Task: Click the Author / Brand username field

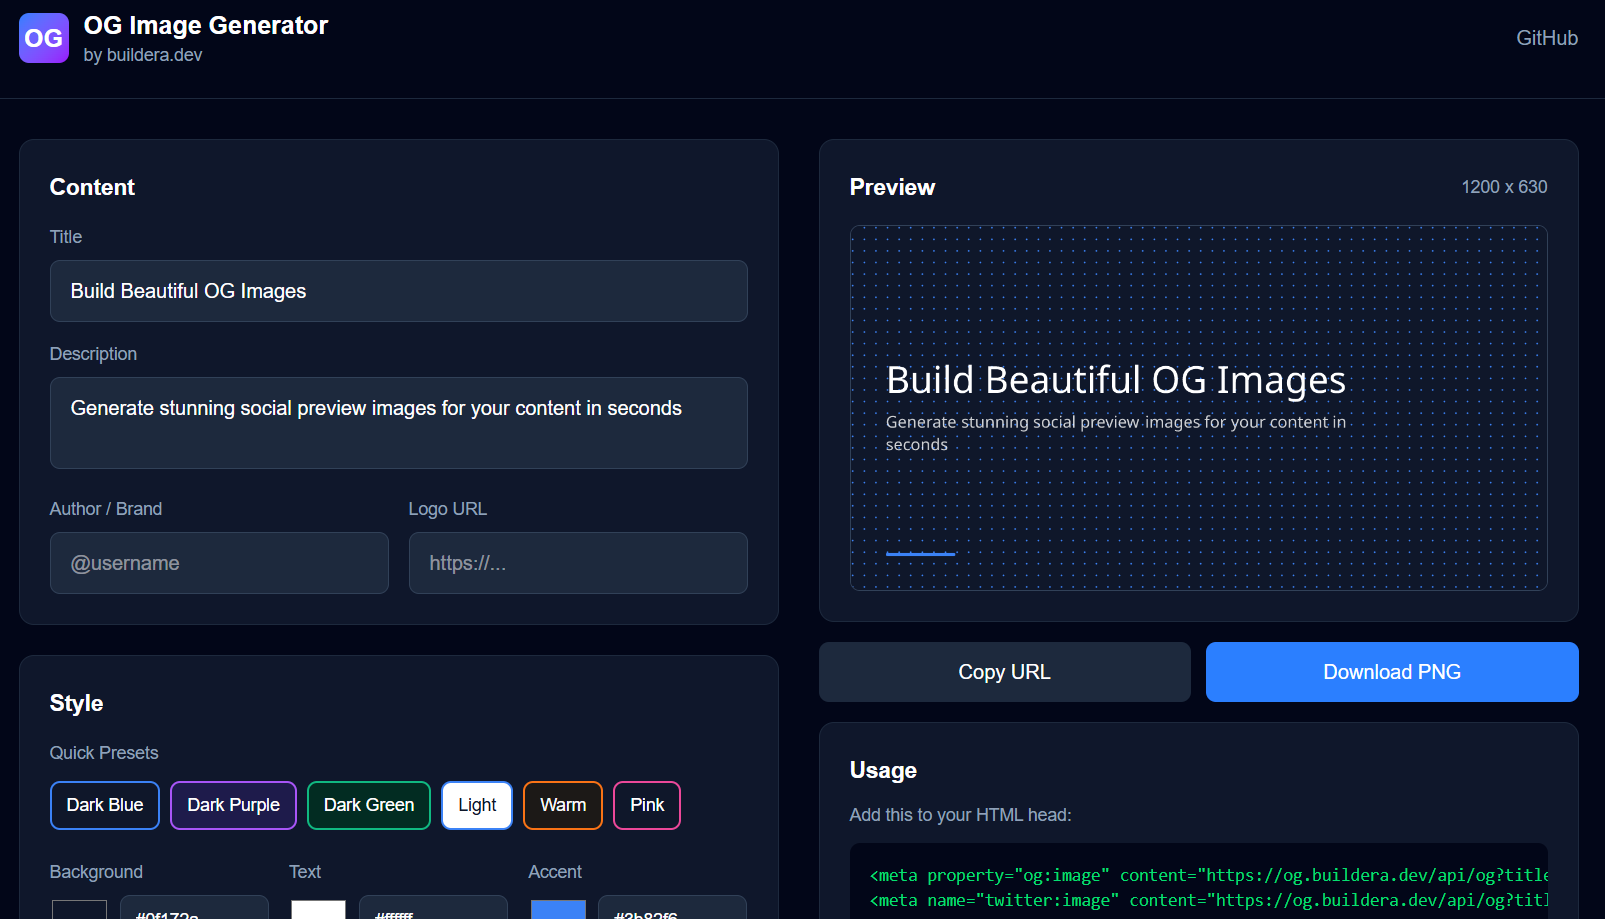Action: click(219, 563)
